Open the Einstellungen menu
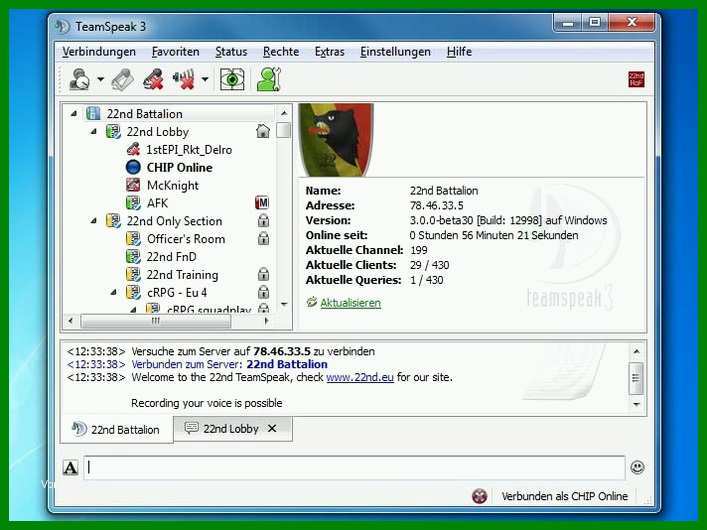Viewport: 707px width, 530px height. 395,52
